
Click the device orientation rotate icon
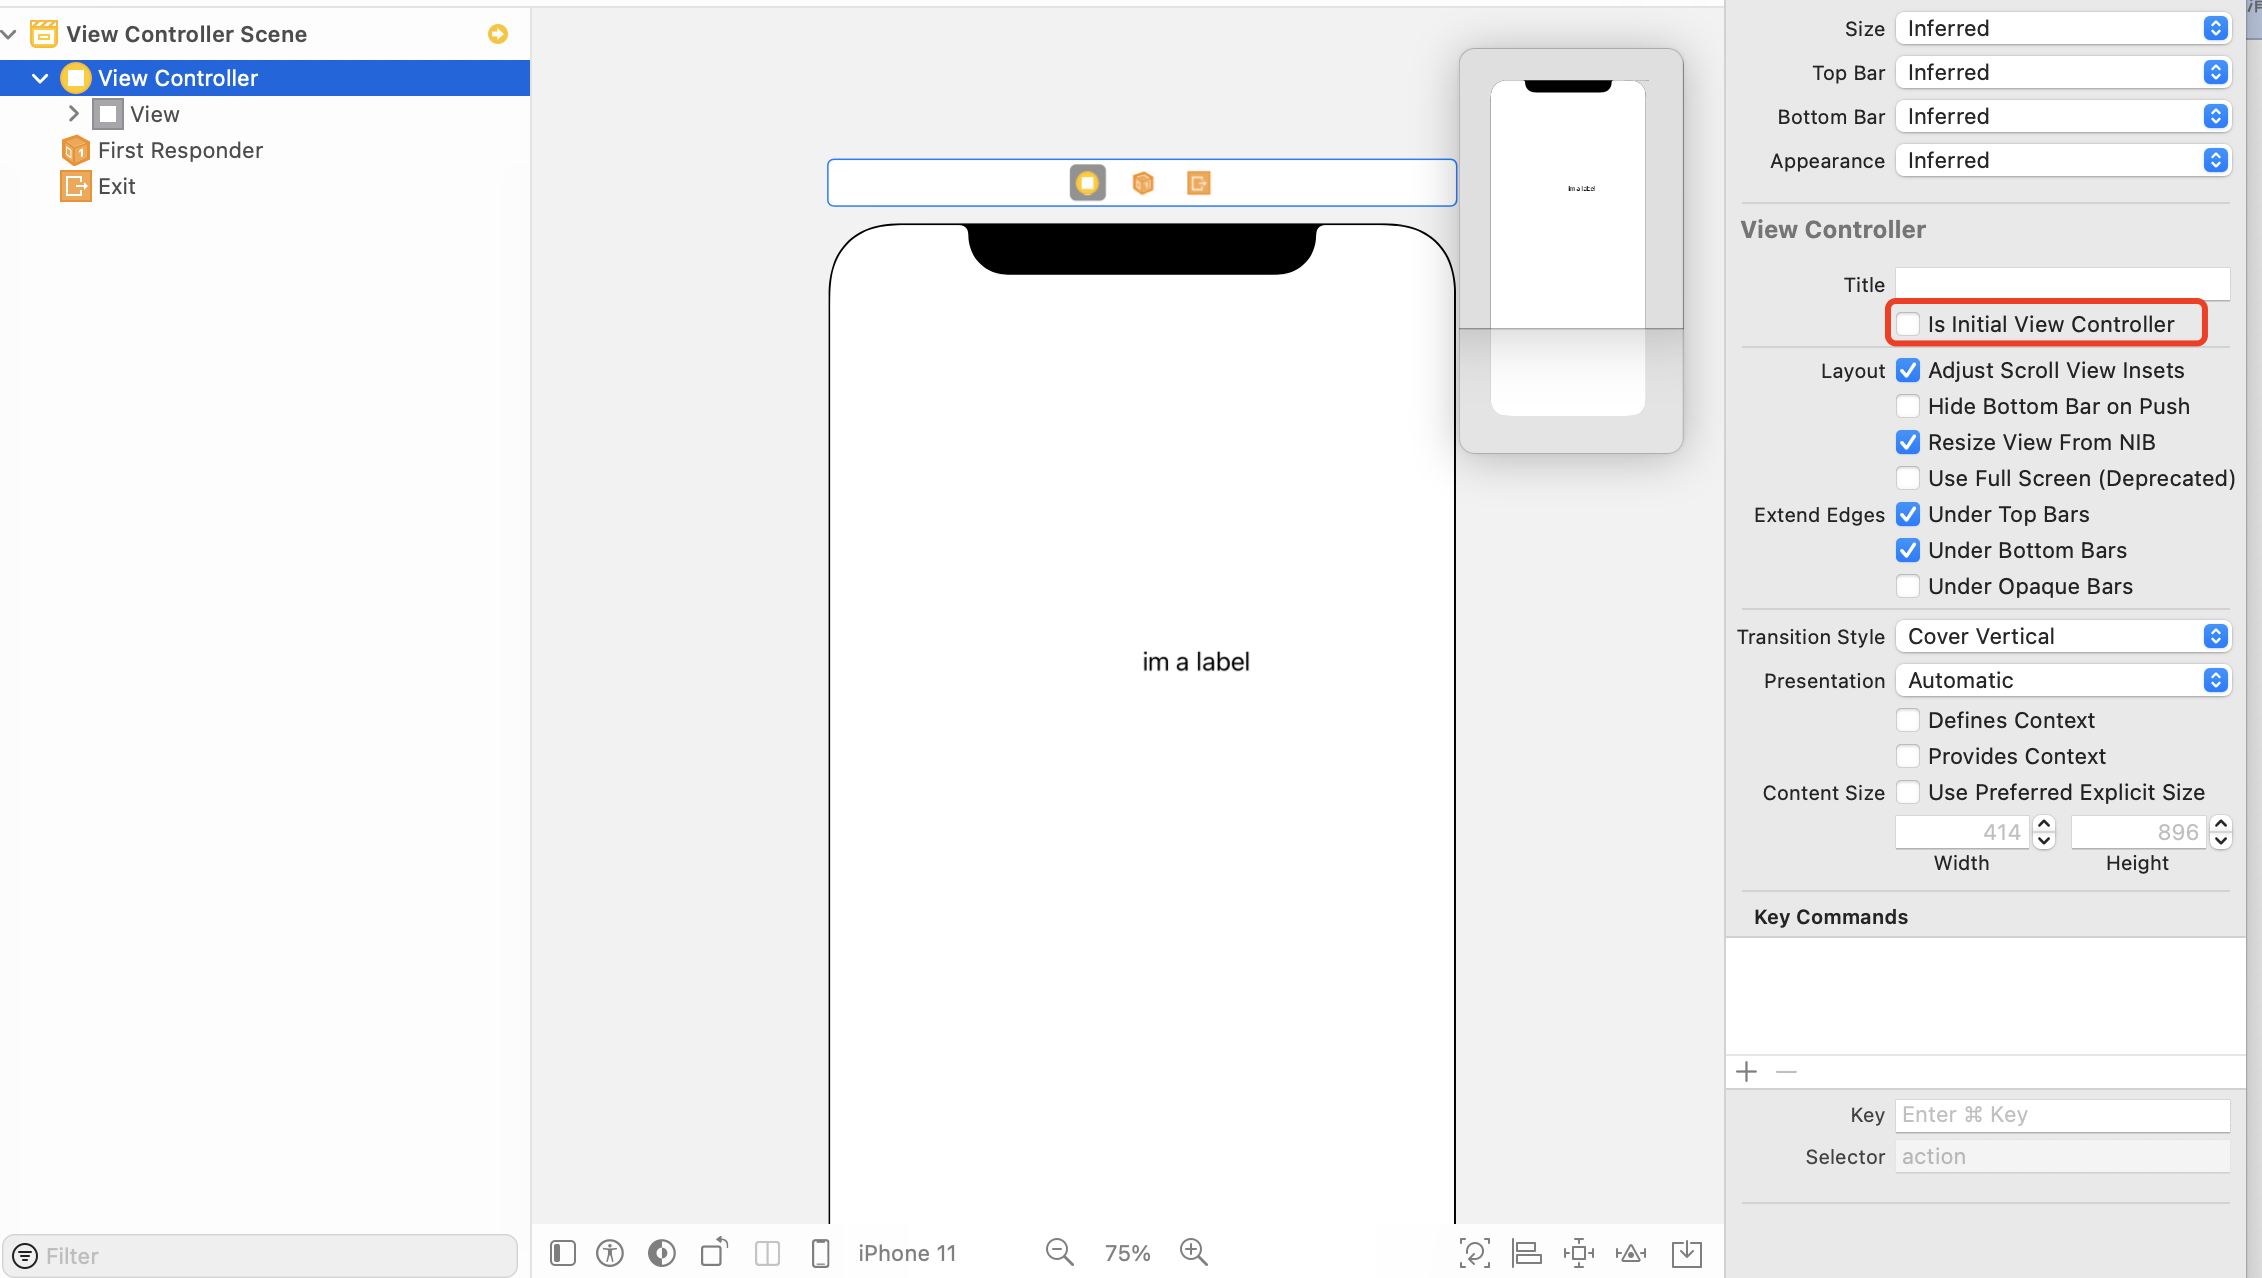coord(713,1252)
